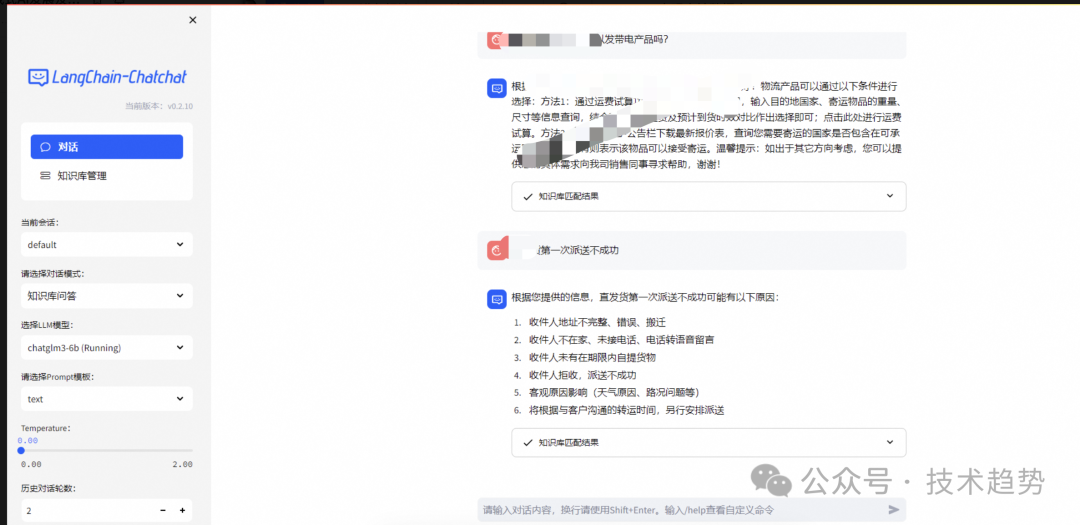Click the Temperature label
The width and height of the screenshot is (1080, 525).
[46, 428]
